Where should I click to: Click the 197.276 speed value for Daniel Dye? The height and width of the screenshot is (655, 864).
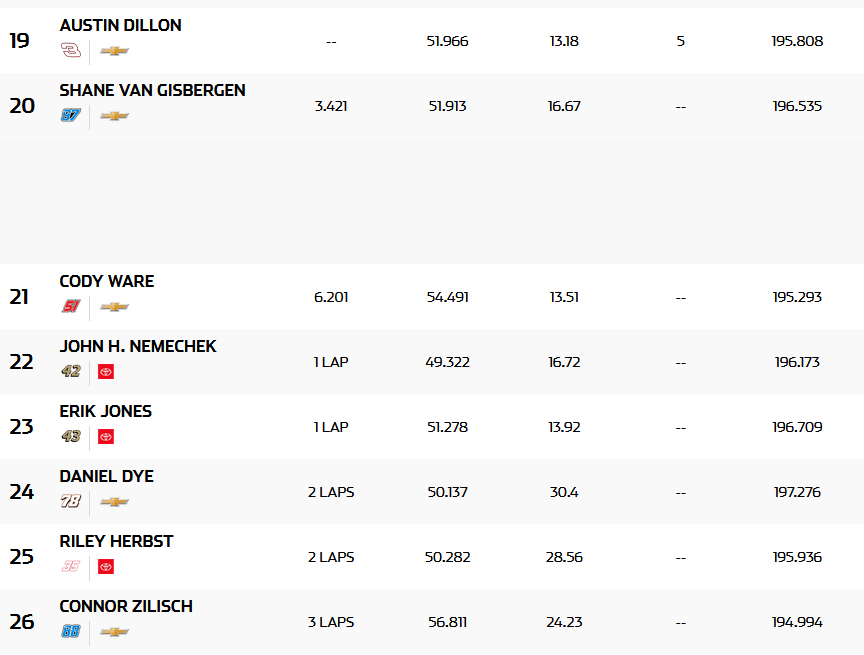(797, 492)
